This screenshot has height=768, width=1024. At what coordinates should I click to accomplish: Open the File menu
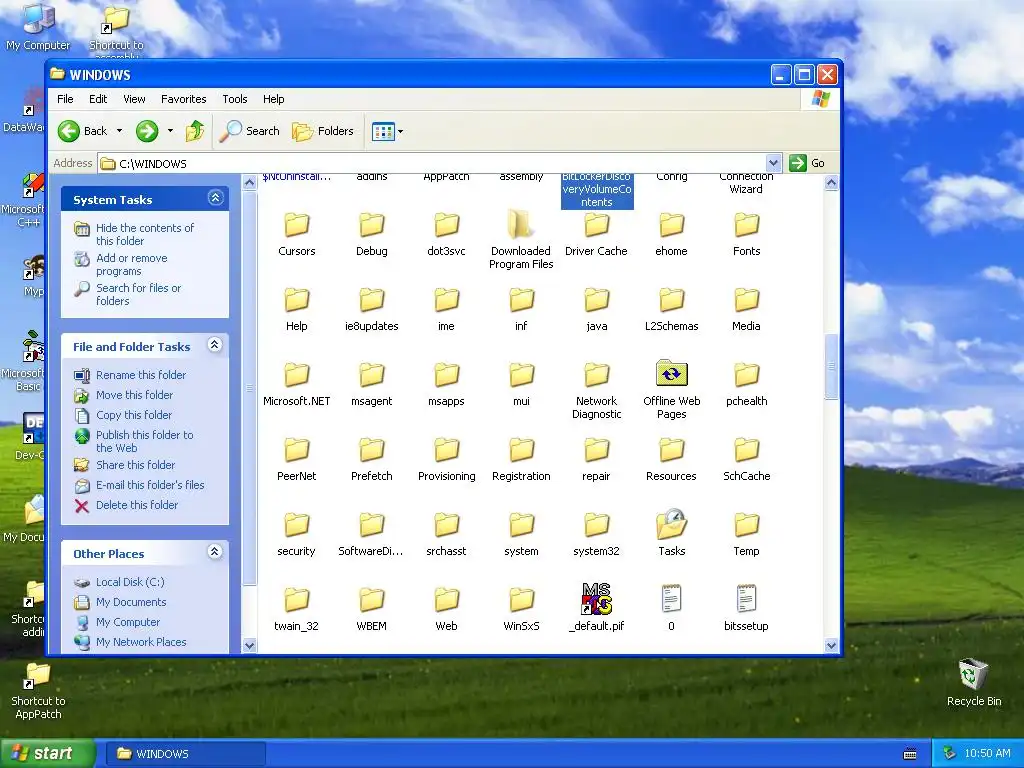pyautogui.click(x=65, y=99)
